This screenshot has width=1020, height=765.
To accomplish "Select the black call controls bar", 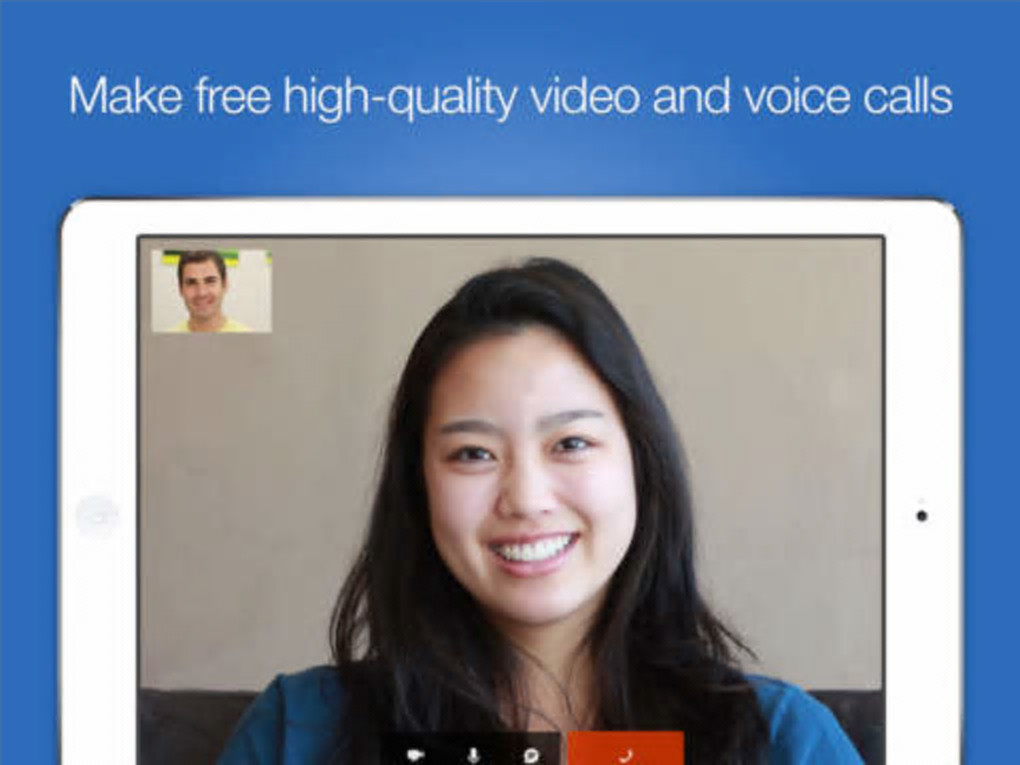I will (470, 749).
